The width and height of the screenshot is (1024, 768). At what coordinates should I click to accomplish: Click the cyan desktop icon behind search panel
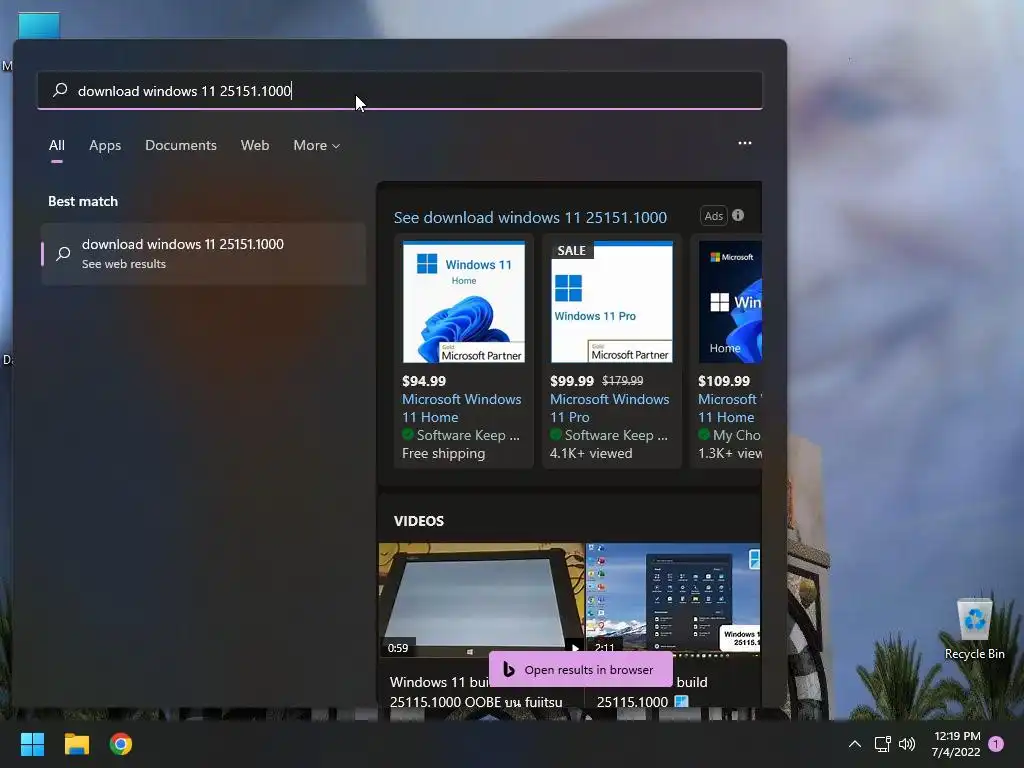(39, 26)
